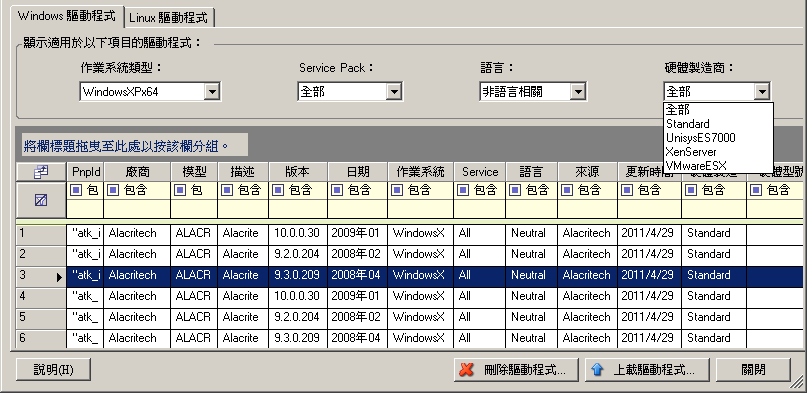Viewport: 807px width, 393px height.
Task: Sort by 來源 column header
Action: click(587, 172)
